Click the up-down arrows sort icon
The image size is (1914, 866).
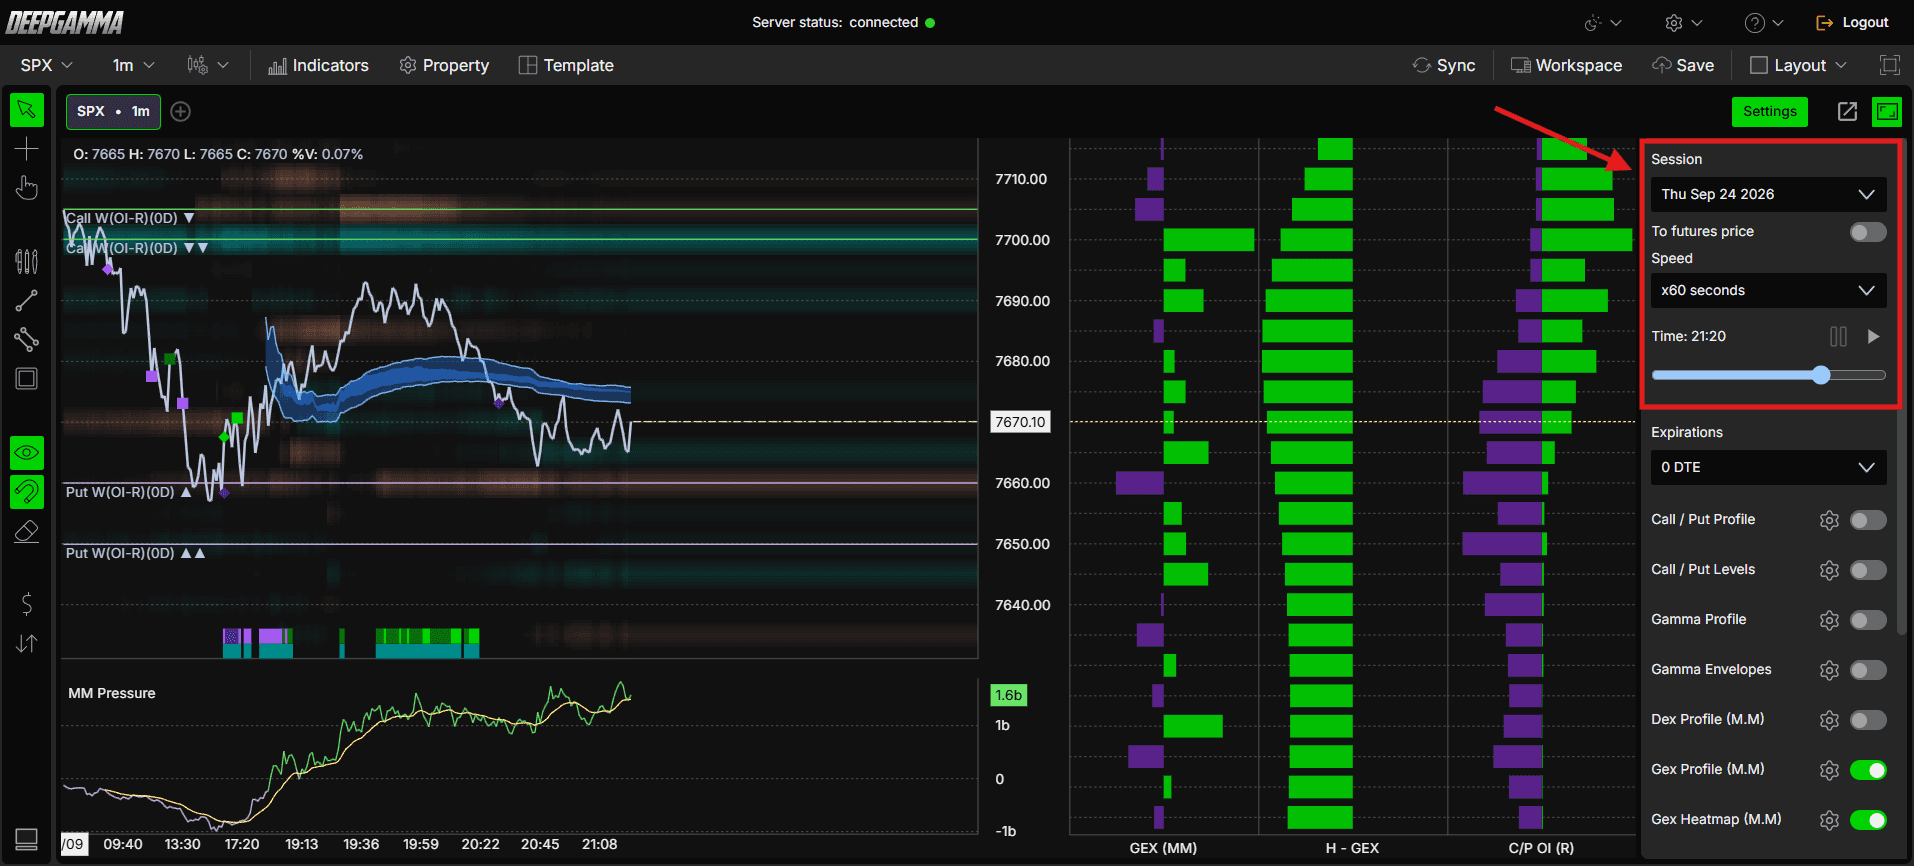click(x=27, y=643)
